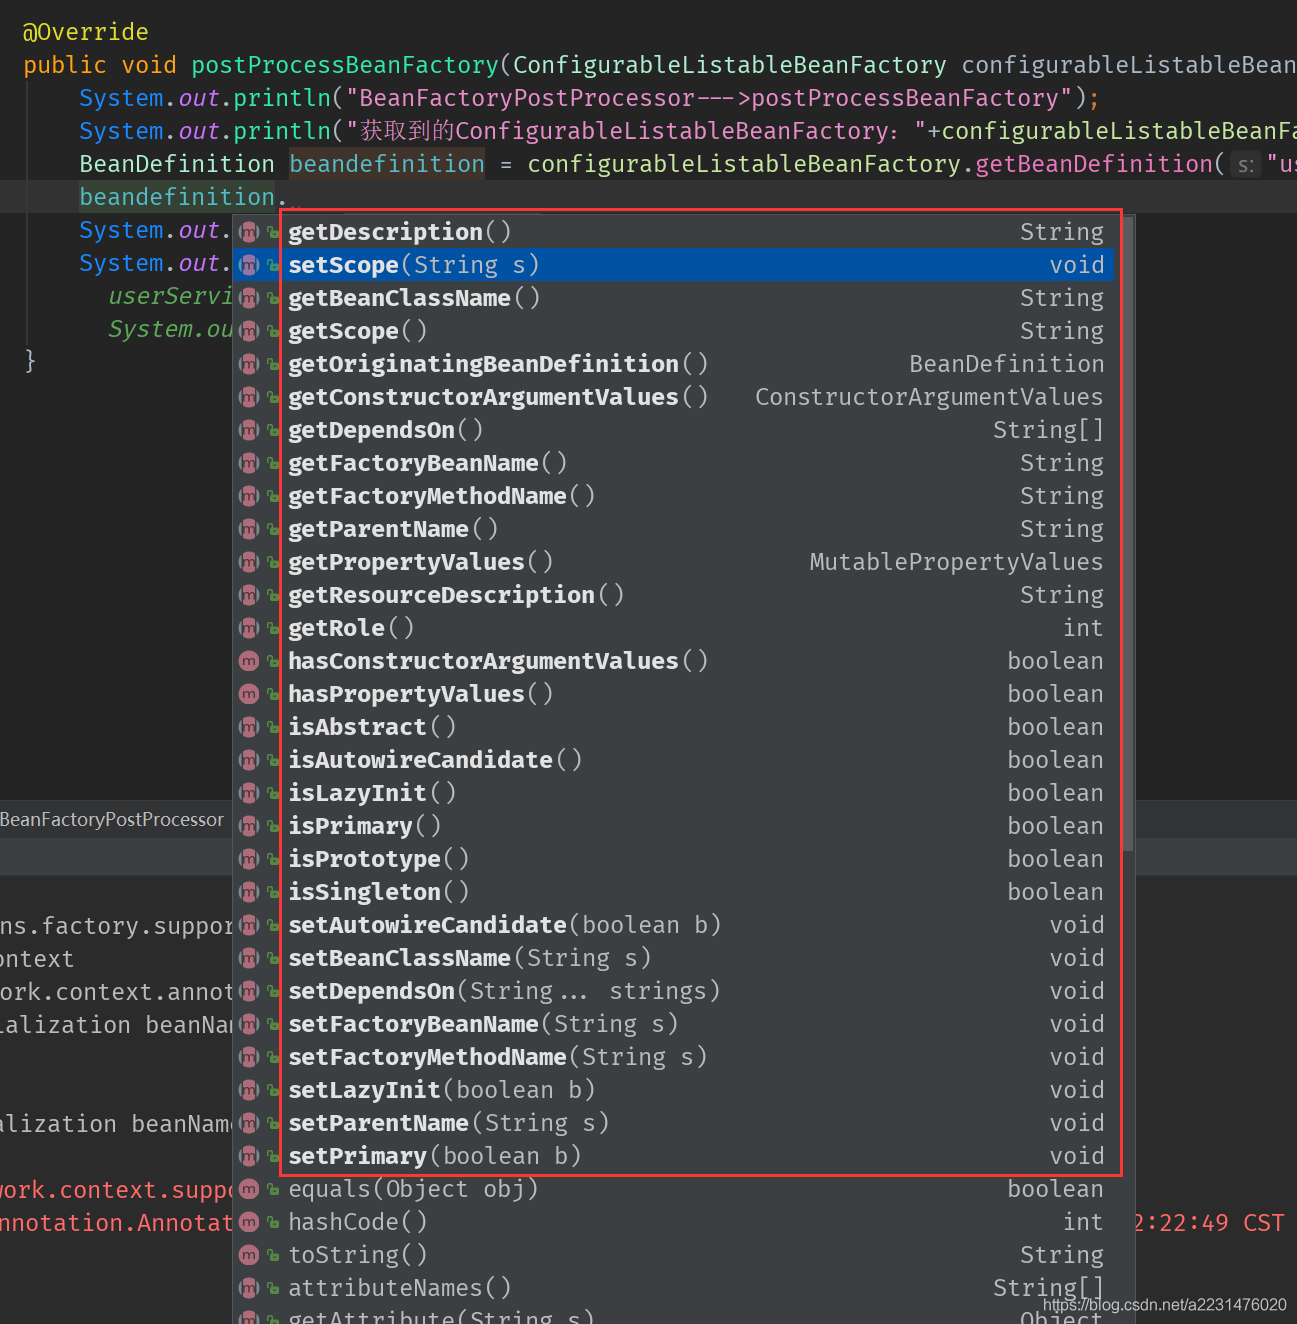Click method icon next to hashCode()
The width and height of the screenshot is (1297, 1324).
[x=249, y=1222]
